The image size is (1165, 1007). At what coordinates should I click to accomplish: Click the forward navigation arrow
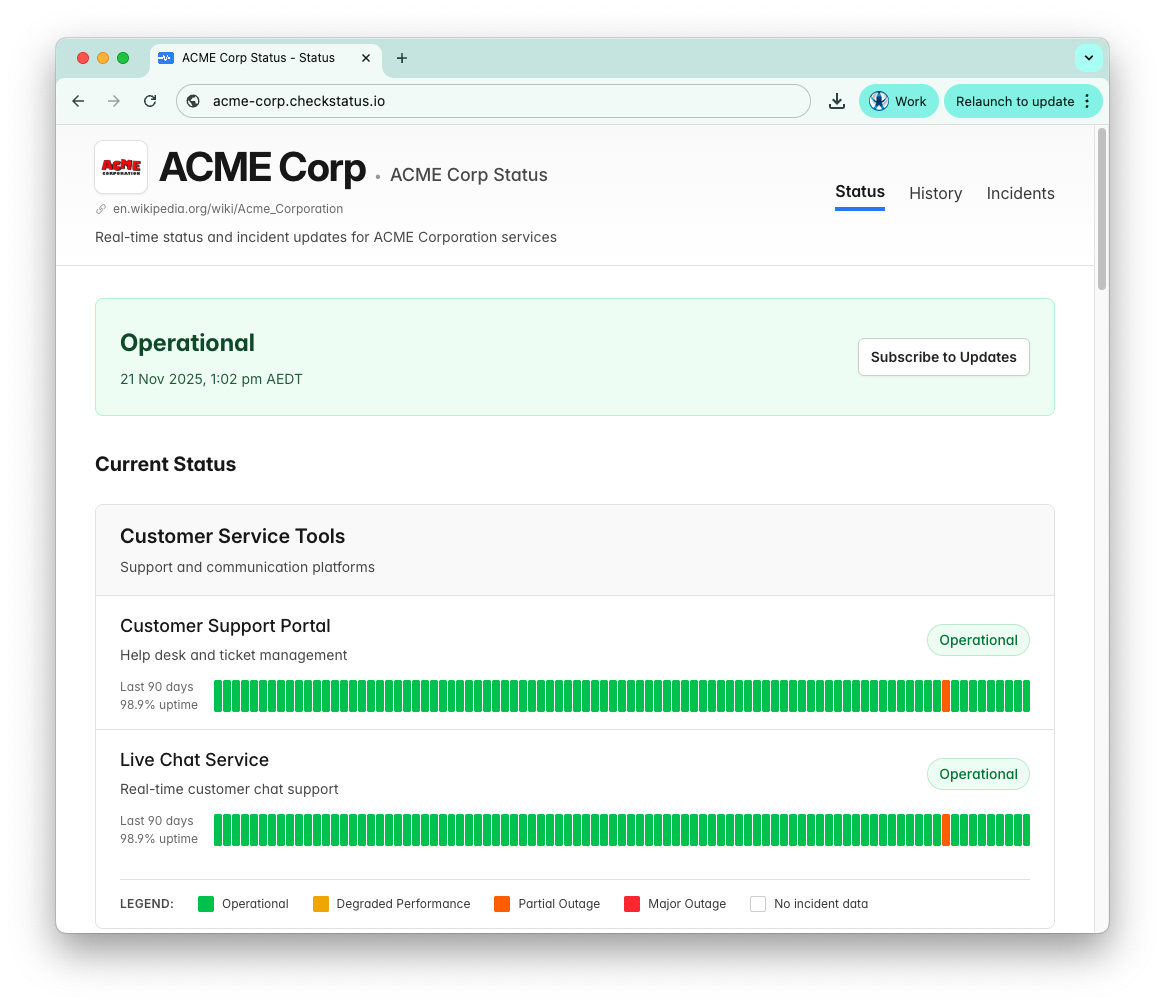click(x=114, y=101)
